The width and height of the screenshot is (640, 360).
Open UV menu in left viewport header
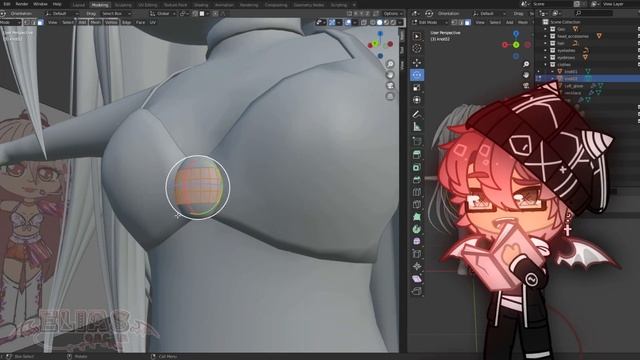pyautogui.click(x=153, y=22)
